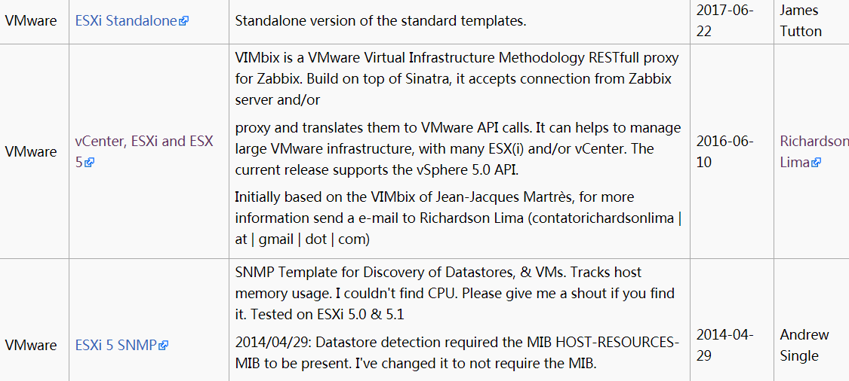Click the SNMP Template for Discovery paragraph
The image size is (849, 381).
click(455, 293)
